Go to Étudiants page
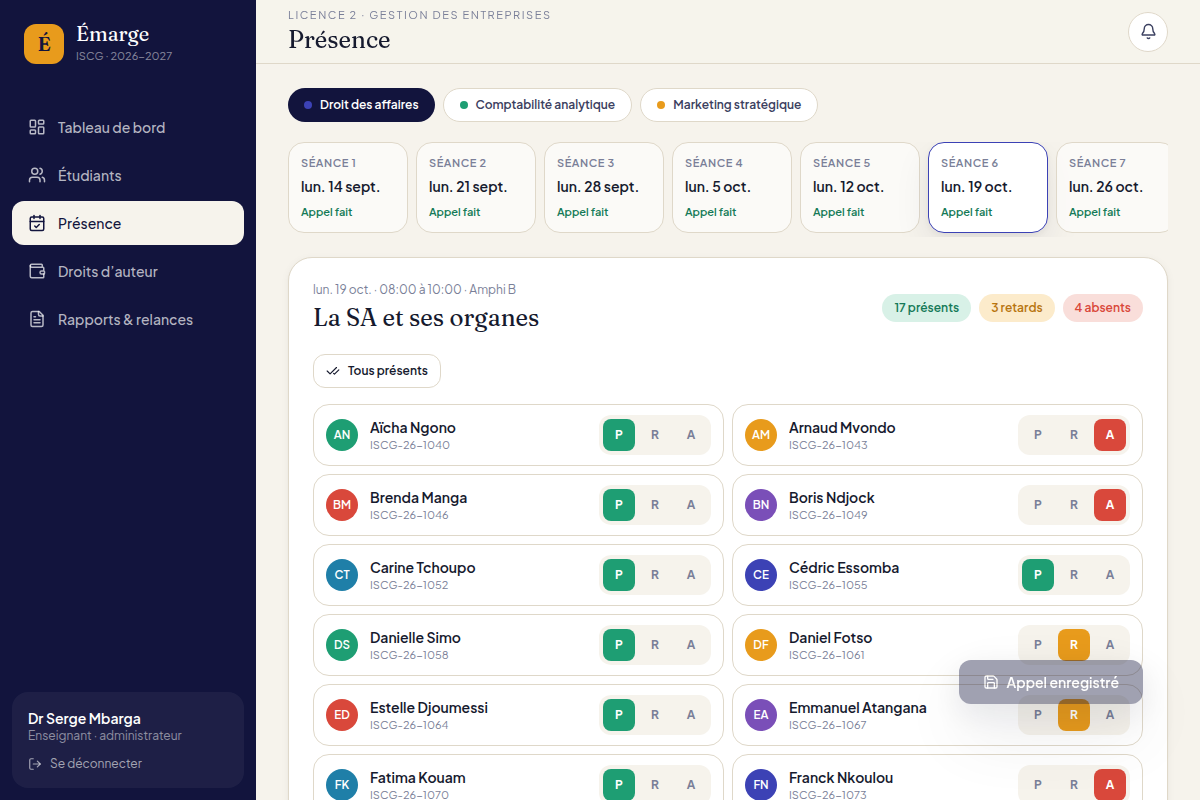The height and width of the screenshot is (800, 1200). click(x=128, y=175)
